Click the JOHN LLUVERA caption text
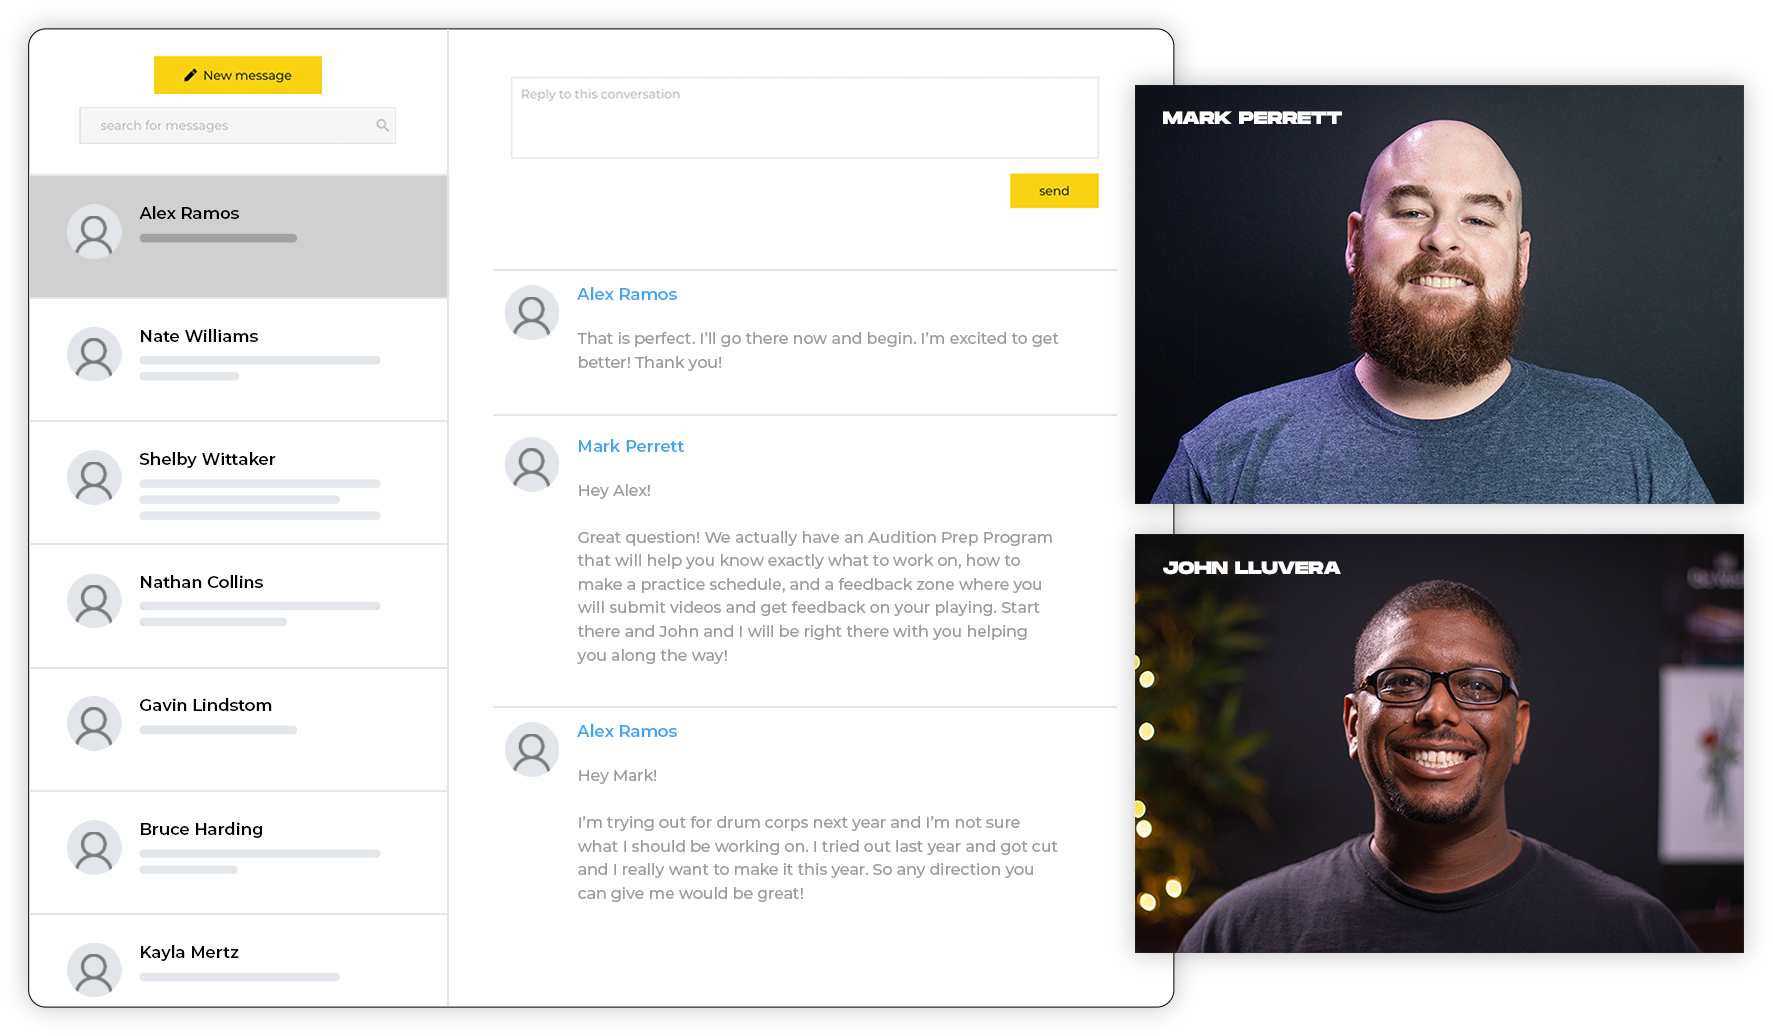 point(1251,568)
